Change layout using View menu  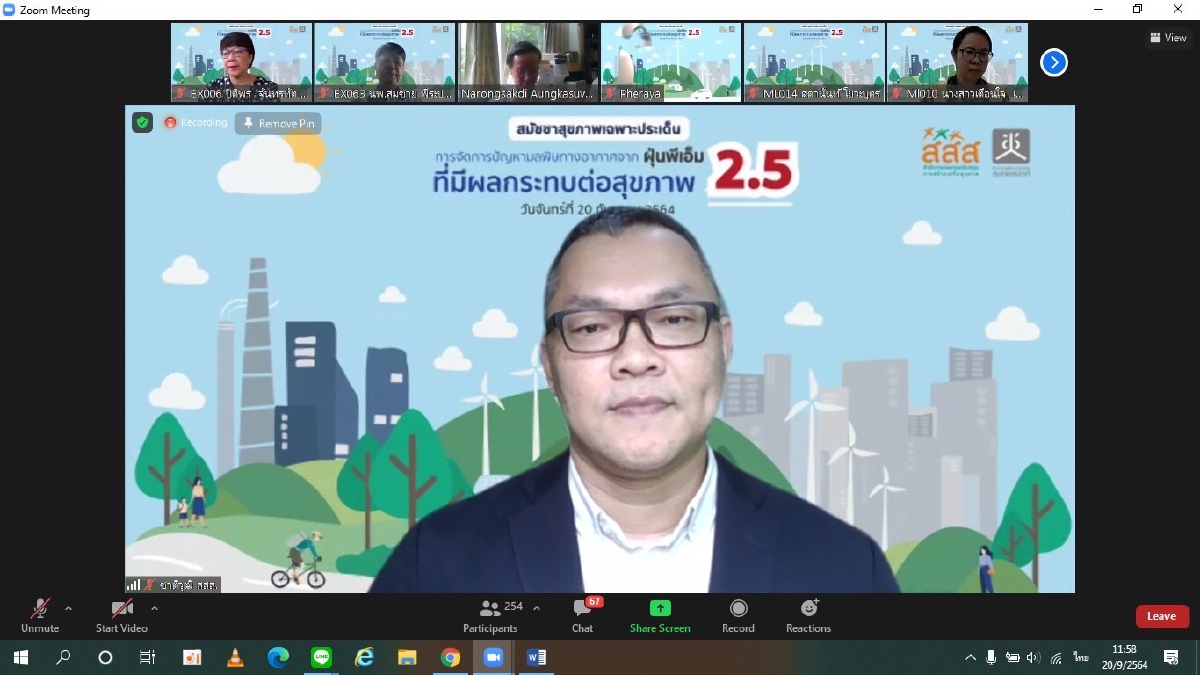coord(1168,38)
